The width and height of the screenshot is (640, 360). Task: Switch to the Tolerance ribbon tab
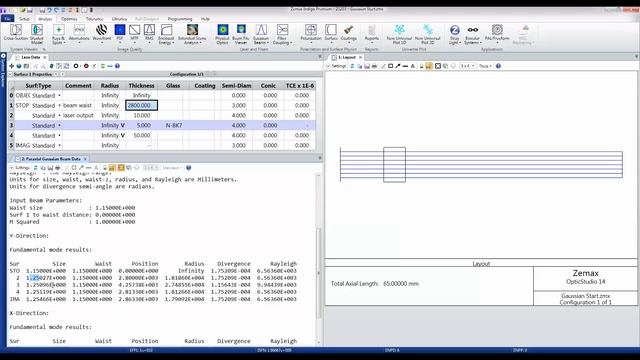94,19
